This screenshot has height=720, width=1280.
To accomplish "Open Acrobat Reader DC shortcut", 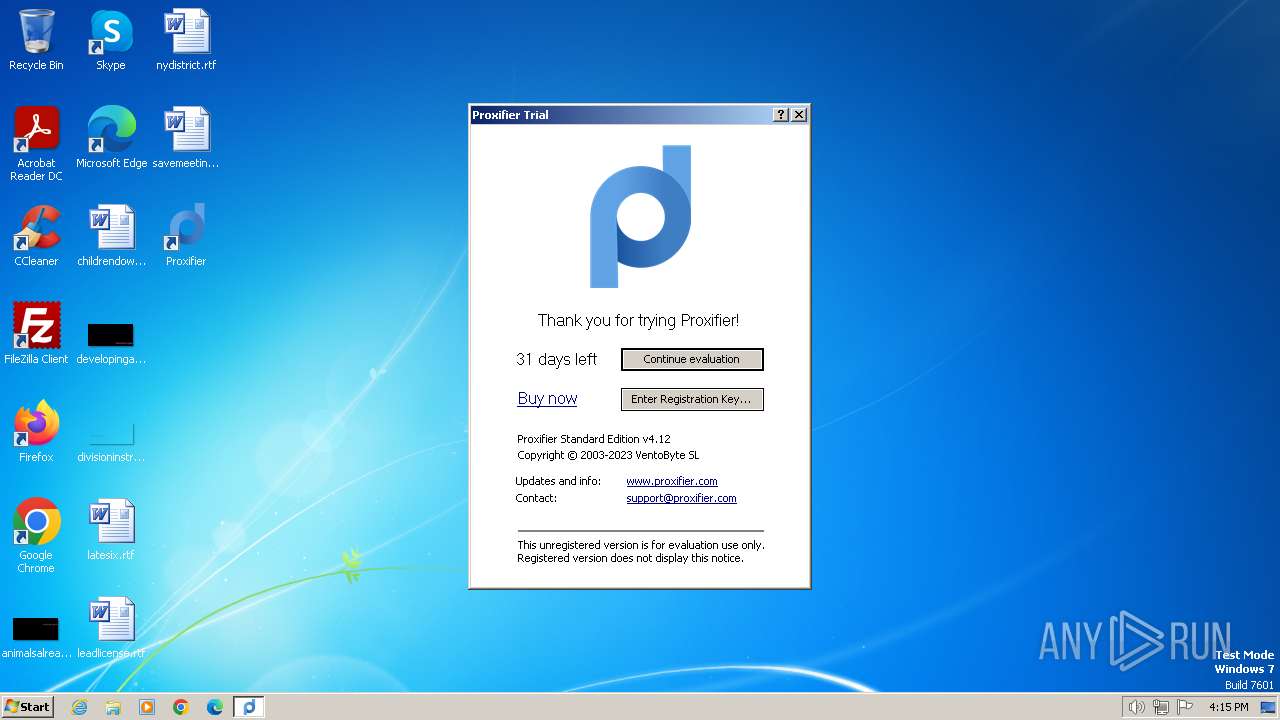I will point(36,144).
